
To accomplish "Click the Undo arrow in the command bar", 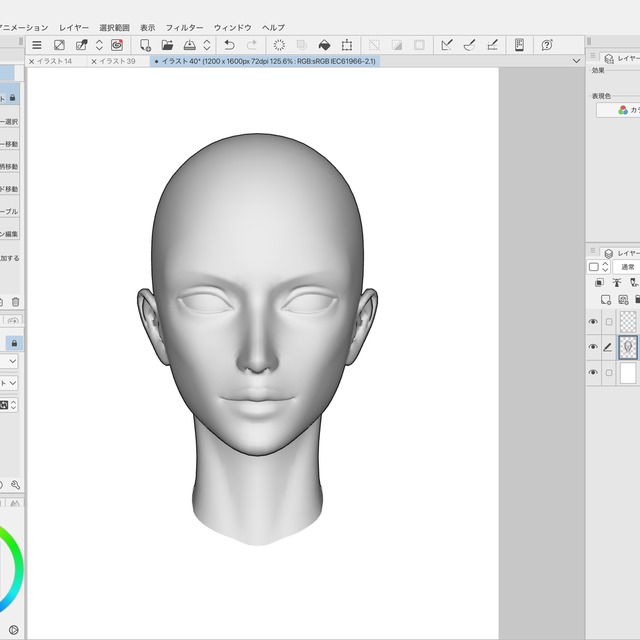I will point(229,45).
